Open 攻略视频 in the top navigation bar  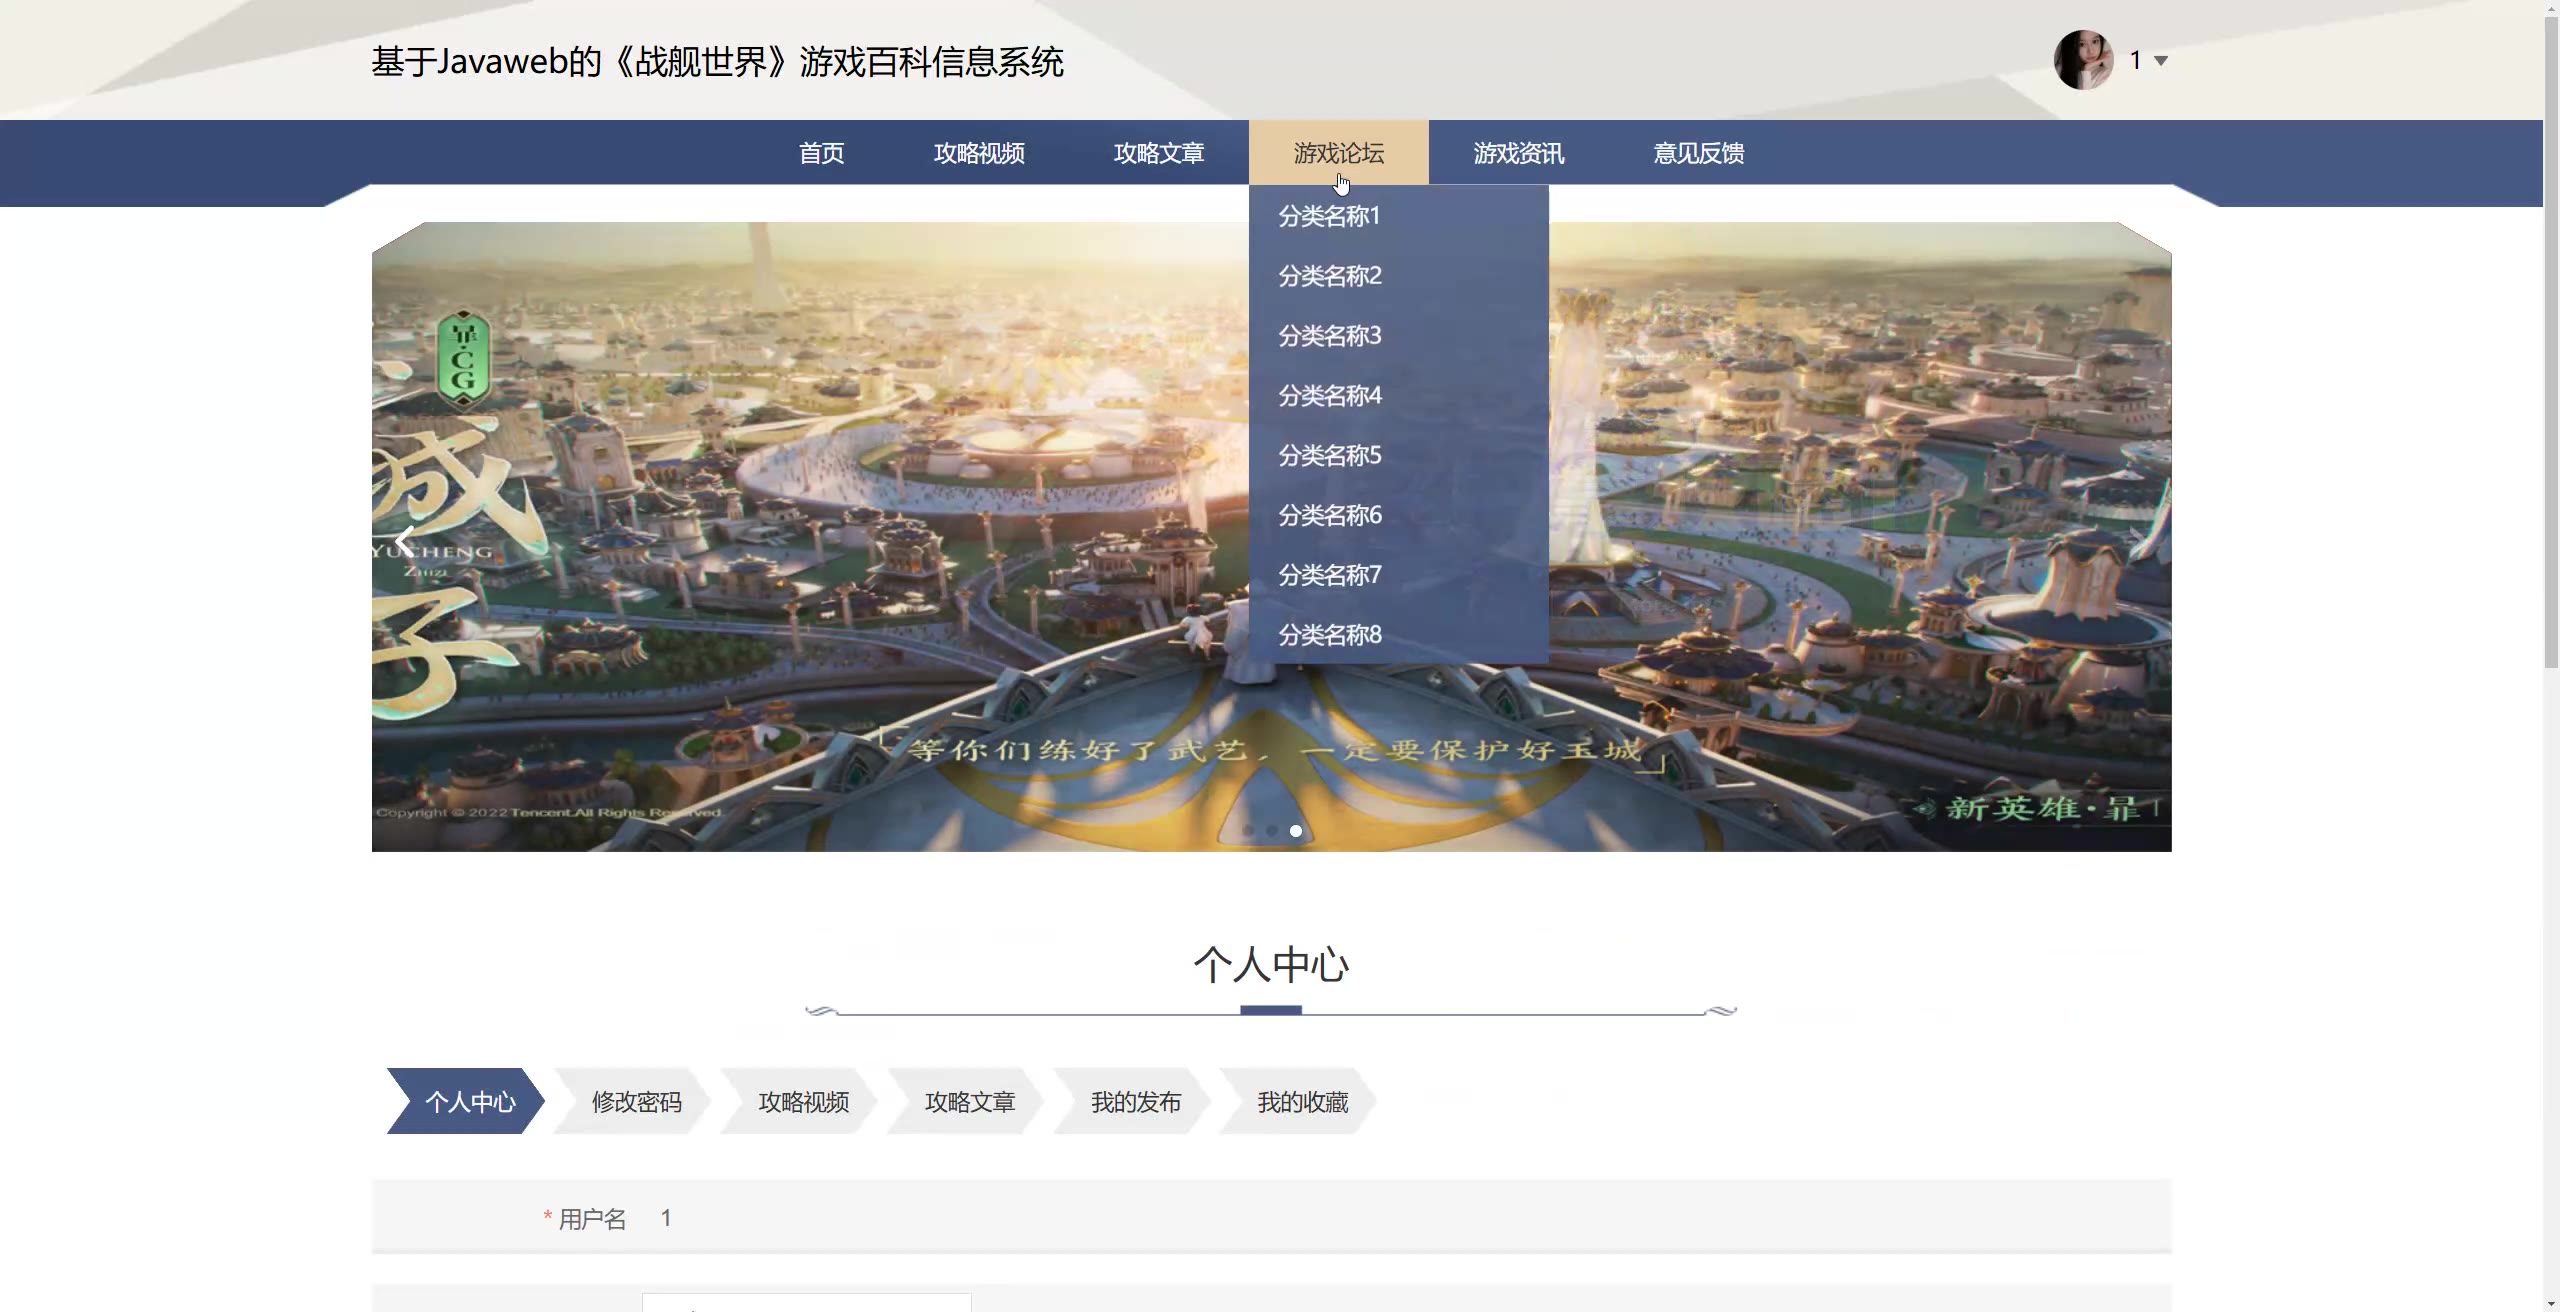coord(979,153)
